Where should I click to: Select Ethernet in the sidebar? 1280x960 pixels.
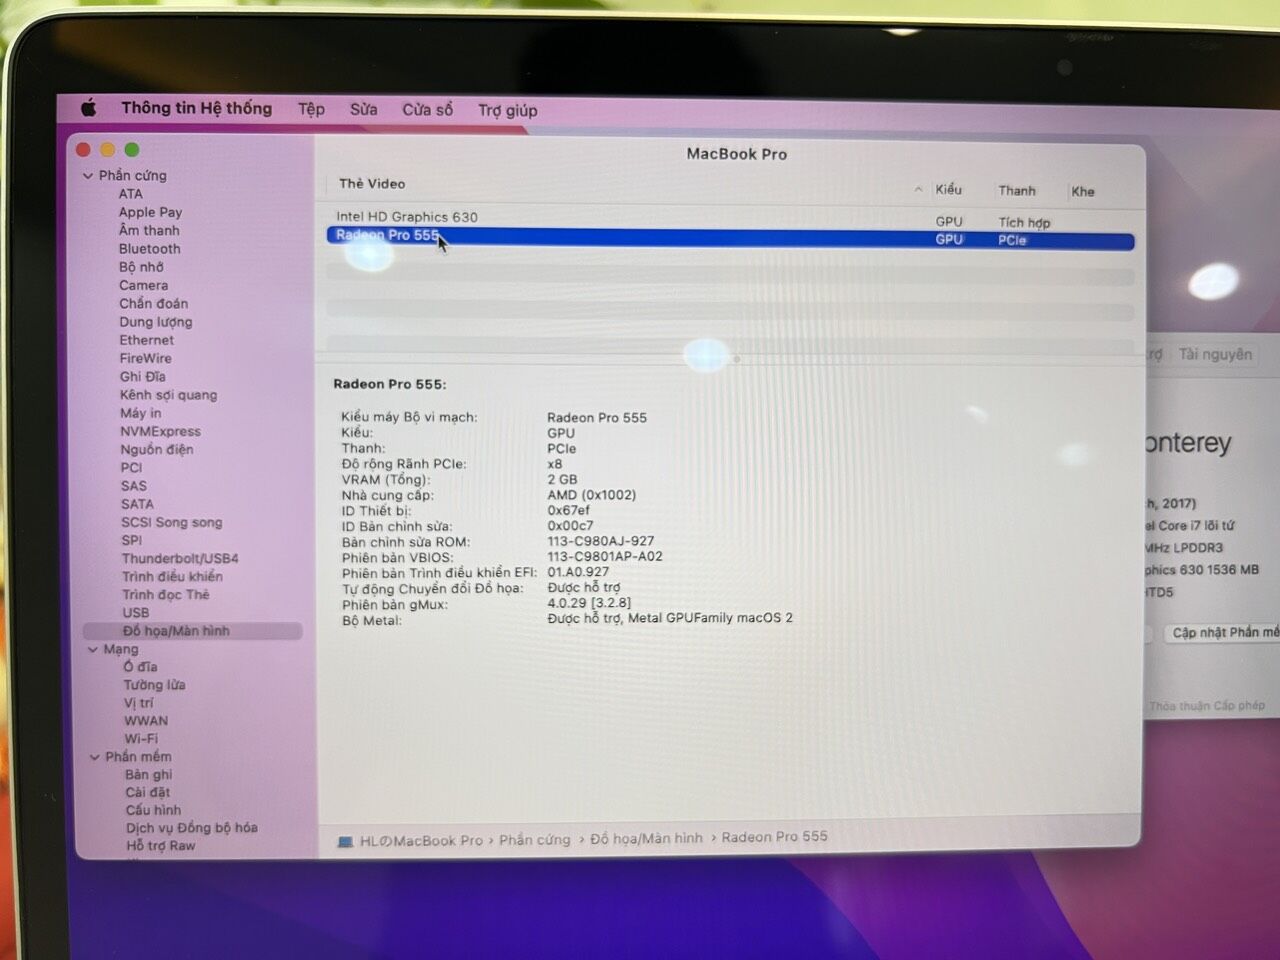click(147, 340)
